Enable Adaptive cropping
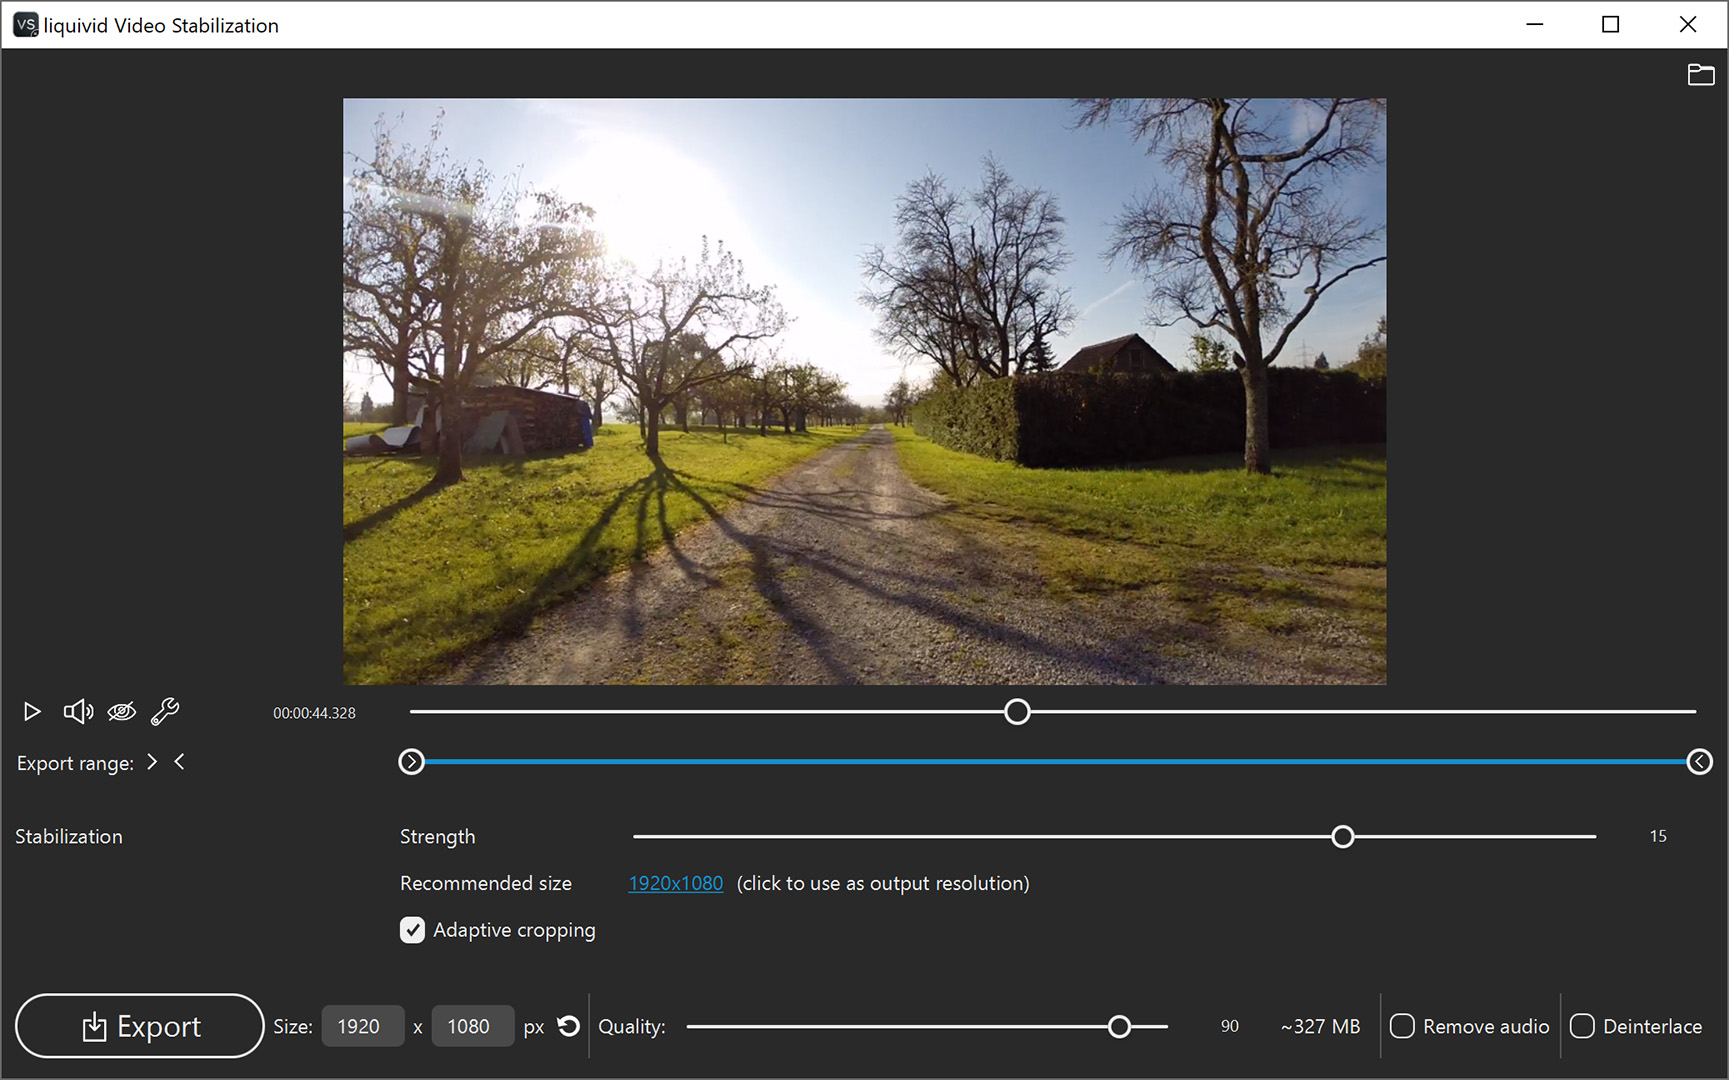 (x=412, y=930)
